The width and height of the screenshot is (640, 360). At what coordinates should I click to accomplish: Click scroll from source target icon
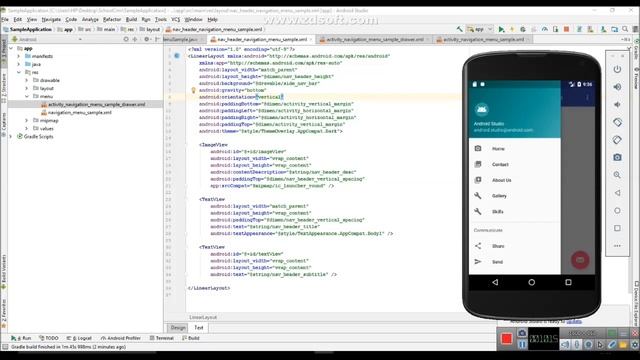coord(126,39)
